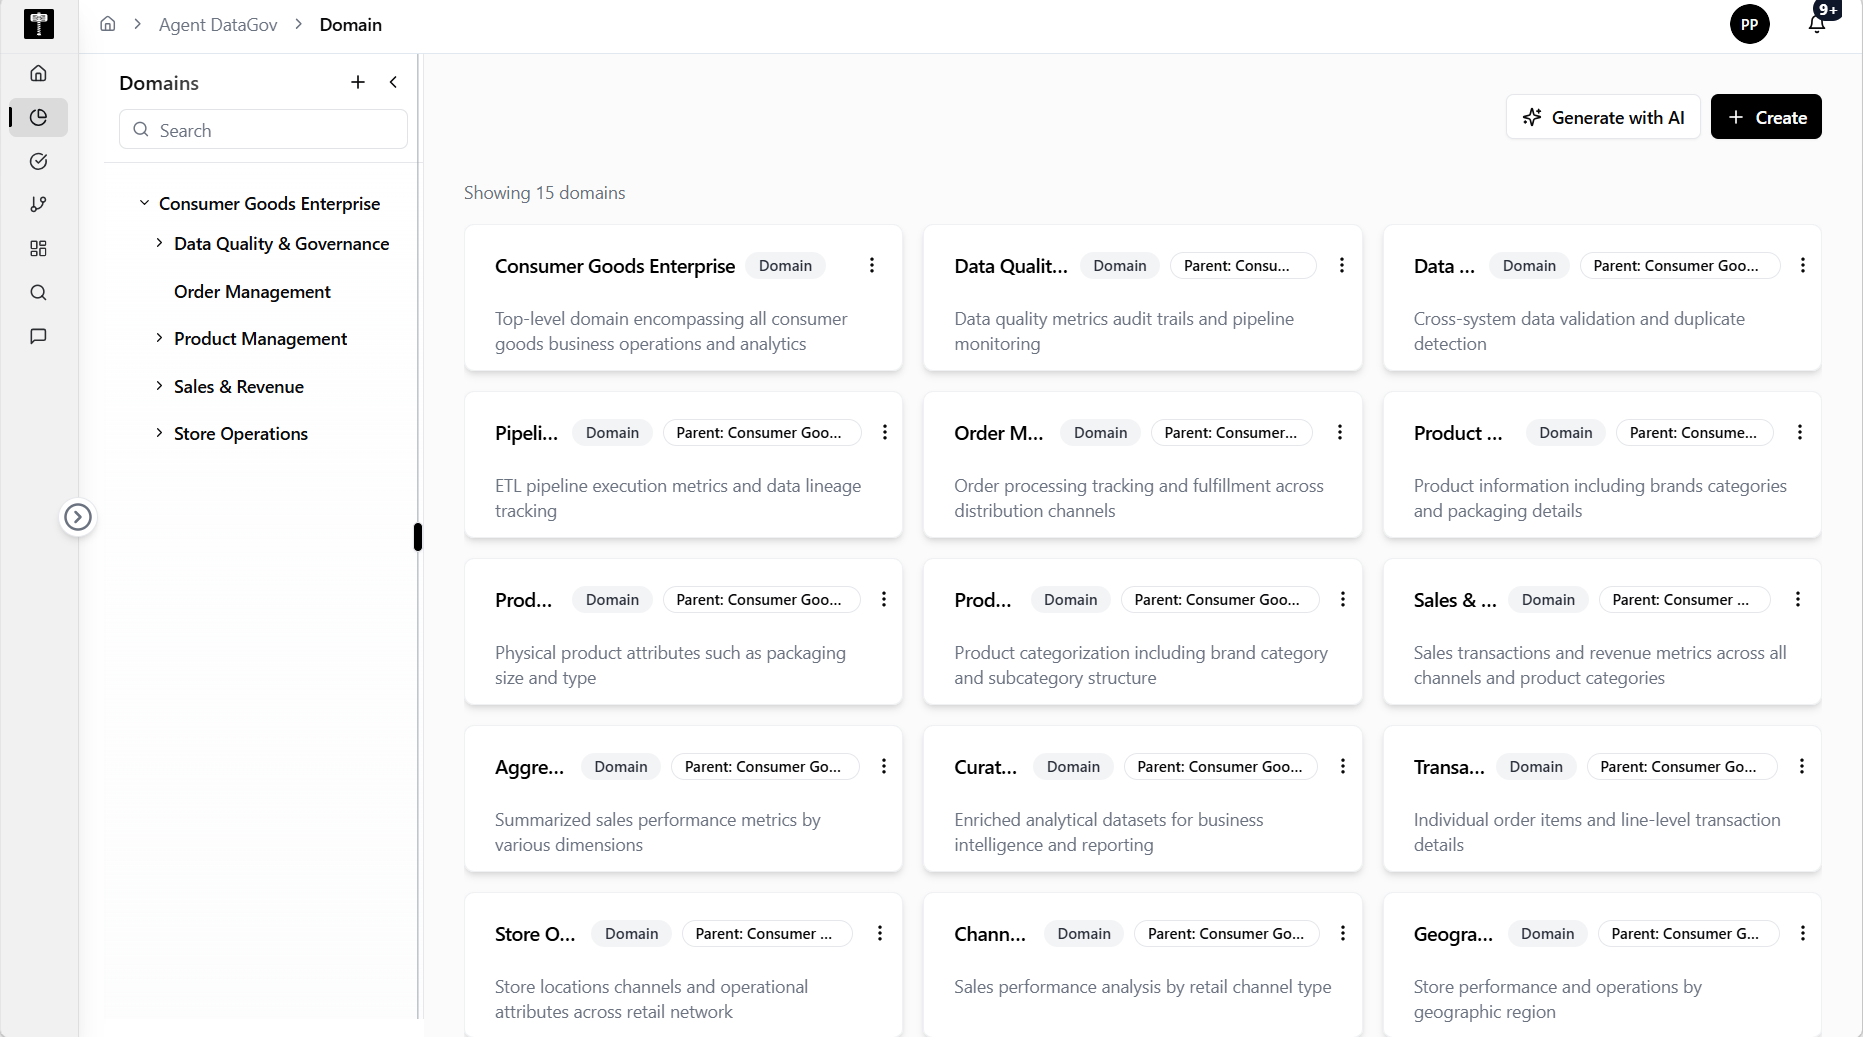Screen dimensions: 1863x1037
Task: Click the search icon in left sidebar
Action: (x=38, y=292)
